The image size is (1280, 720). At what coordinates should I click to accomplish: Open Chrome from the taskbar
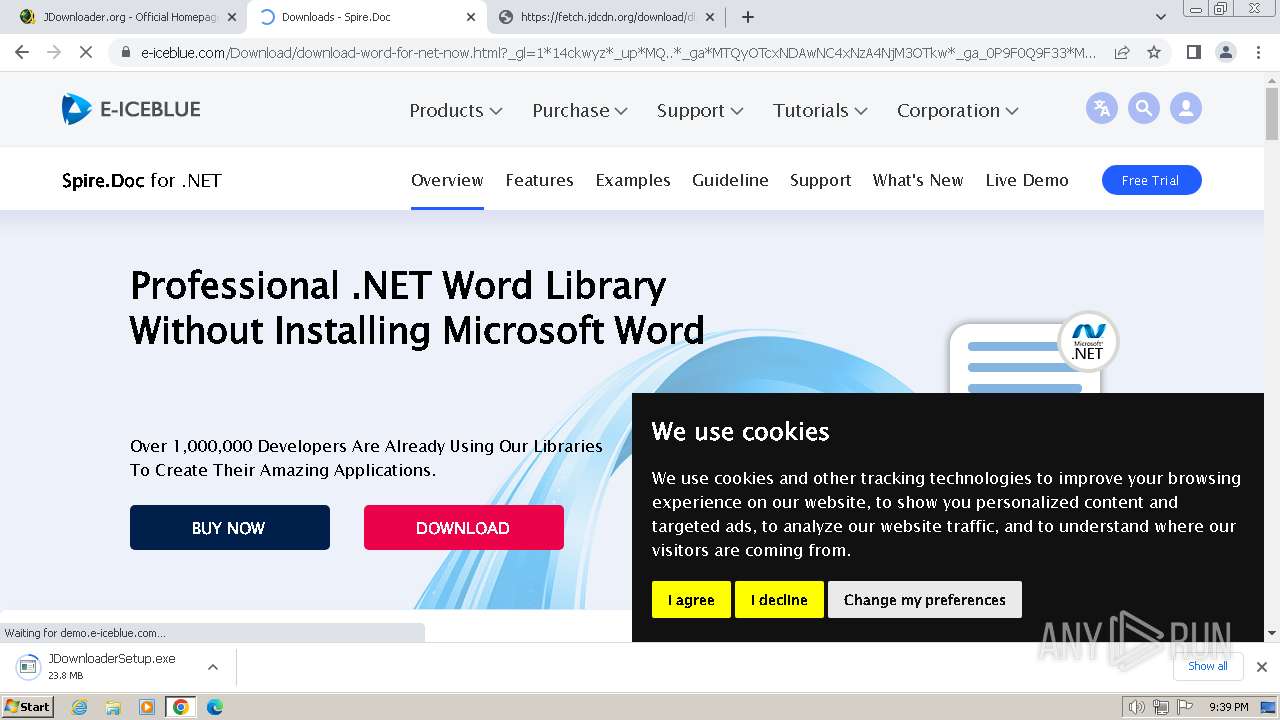tap(181, 707)
